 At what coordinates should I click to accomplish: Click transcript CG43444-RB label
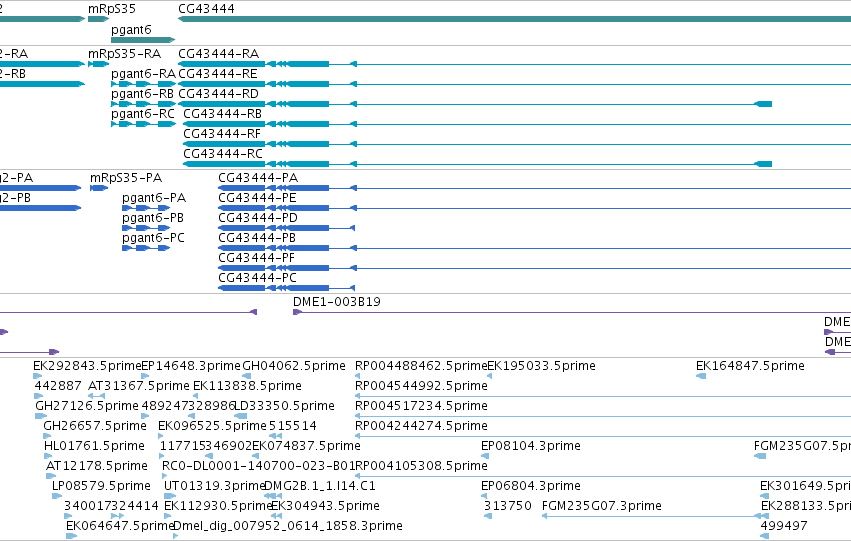pyautogui.click(x=223, y=114)
